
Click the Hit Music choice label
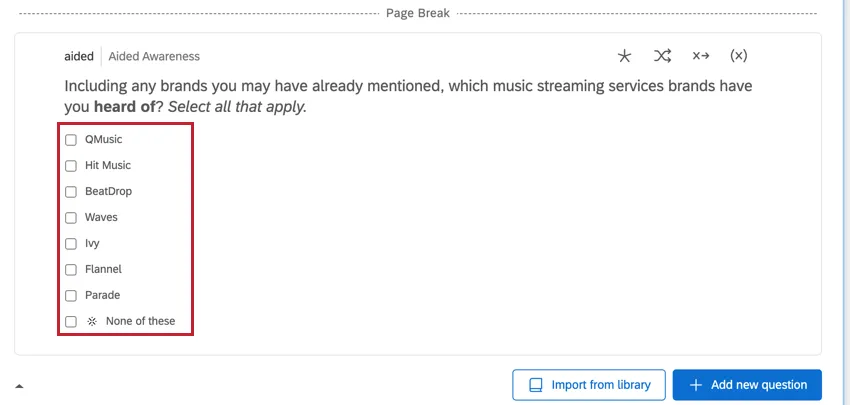click(x=108, y=166)
